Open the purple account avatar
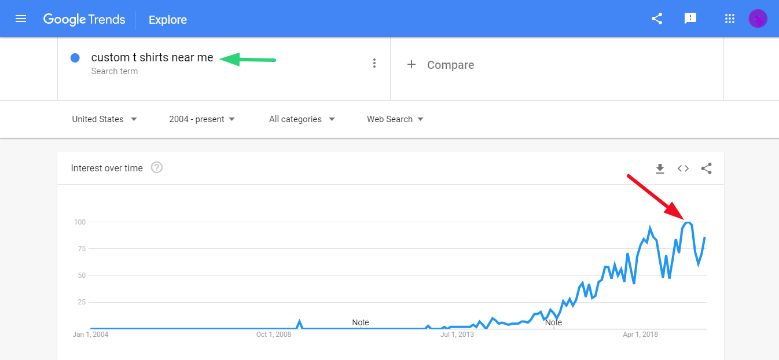 758,19
